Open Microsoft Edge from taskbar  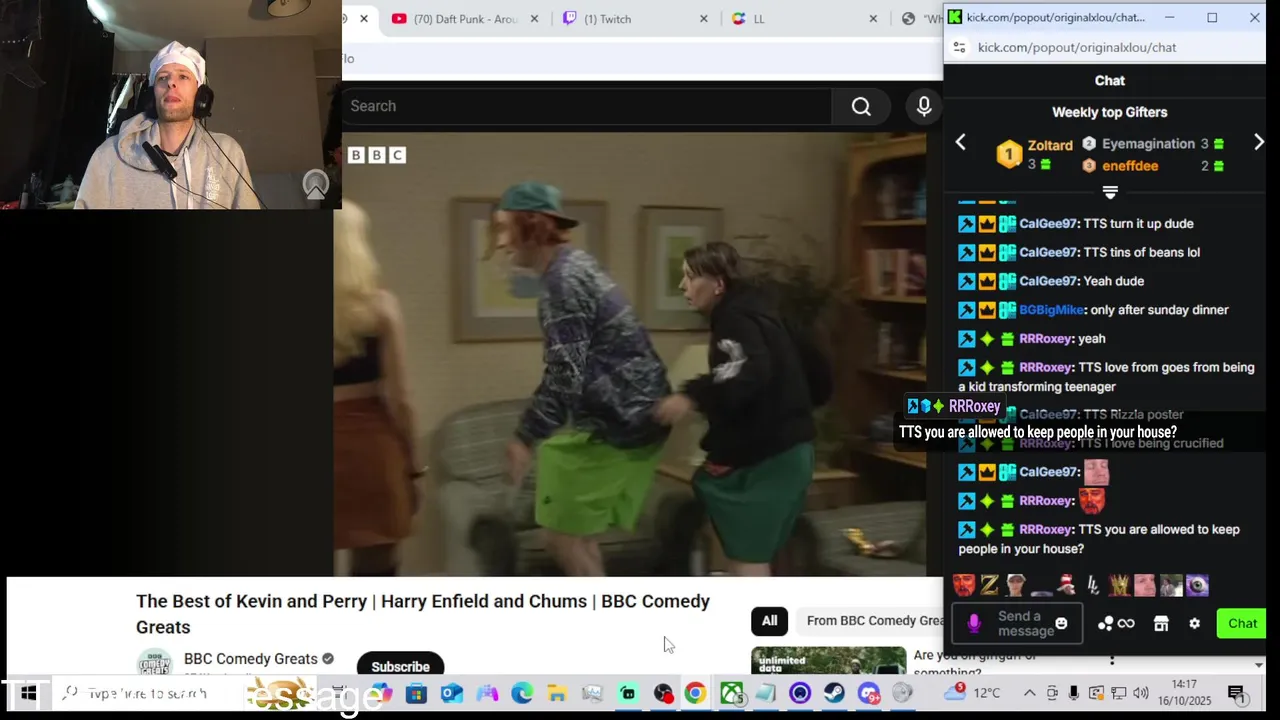[522, 693]
